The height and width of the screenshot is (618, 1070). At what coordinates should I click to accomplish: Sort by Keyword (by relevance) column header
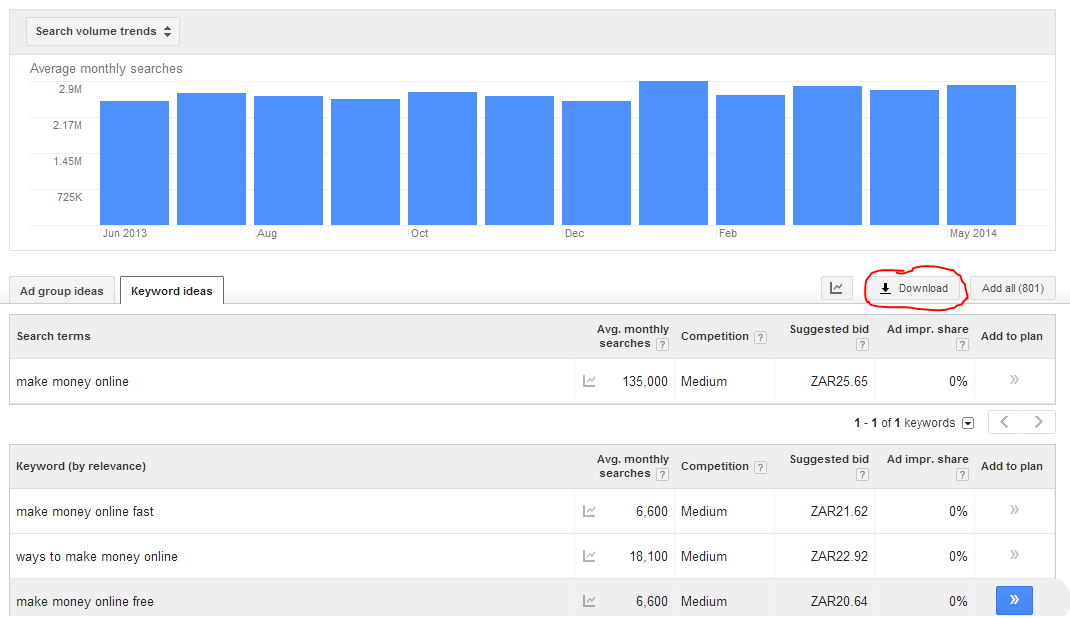(81, 466)
